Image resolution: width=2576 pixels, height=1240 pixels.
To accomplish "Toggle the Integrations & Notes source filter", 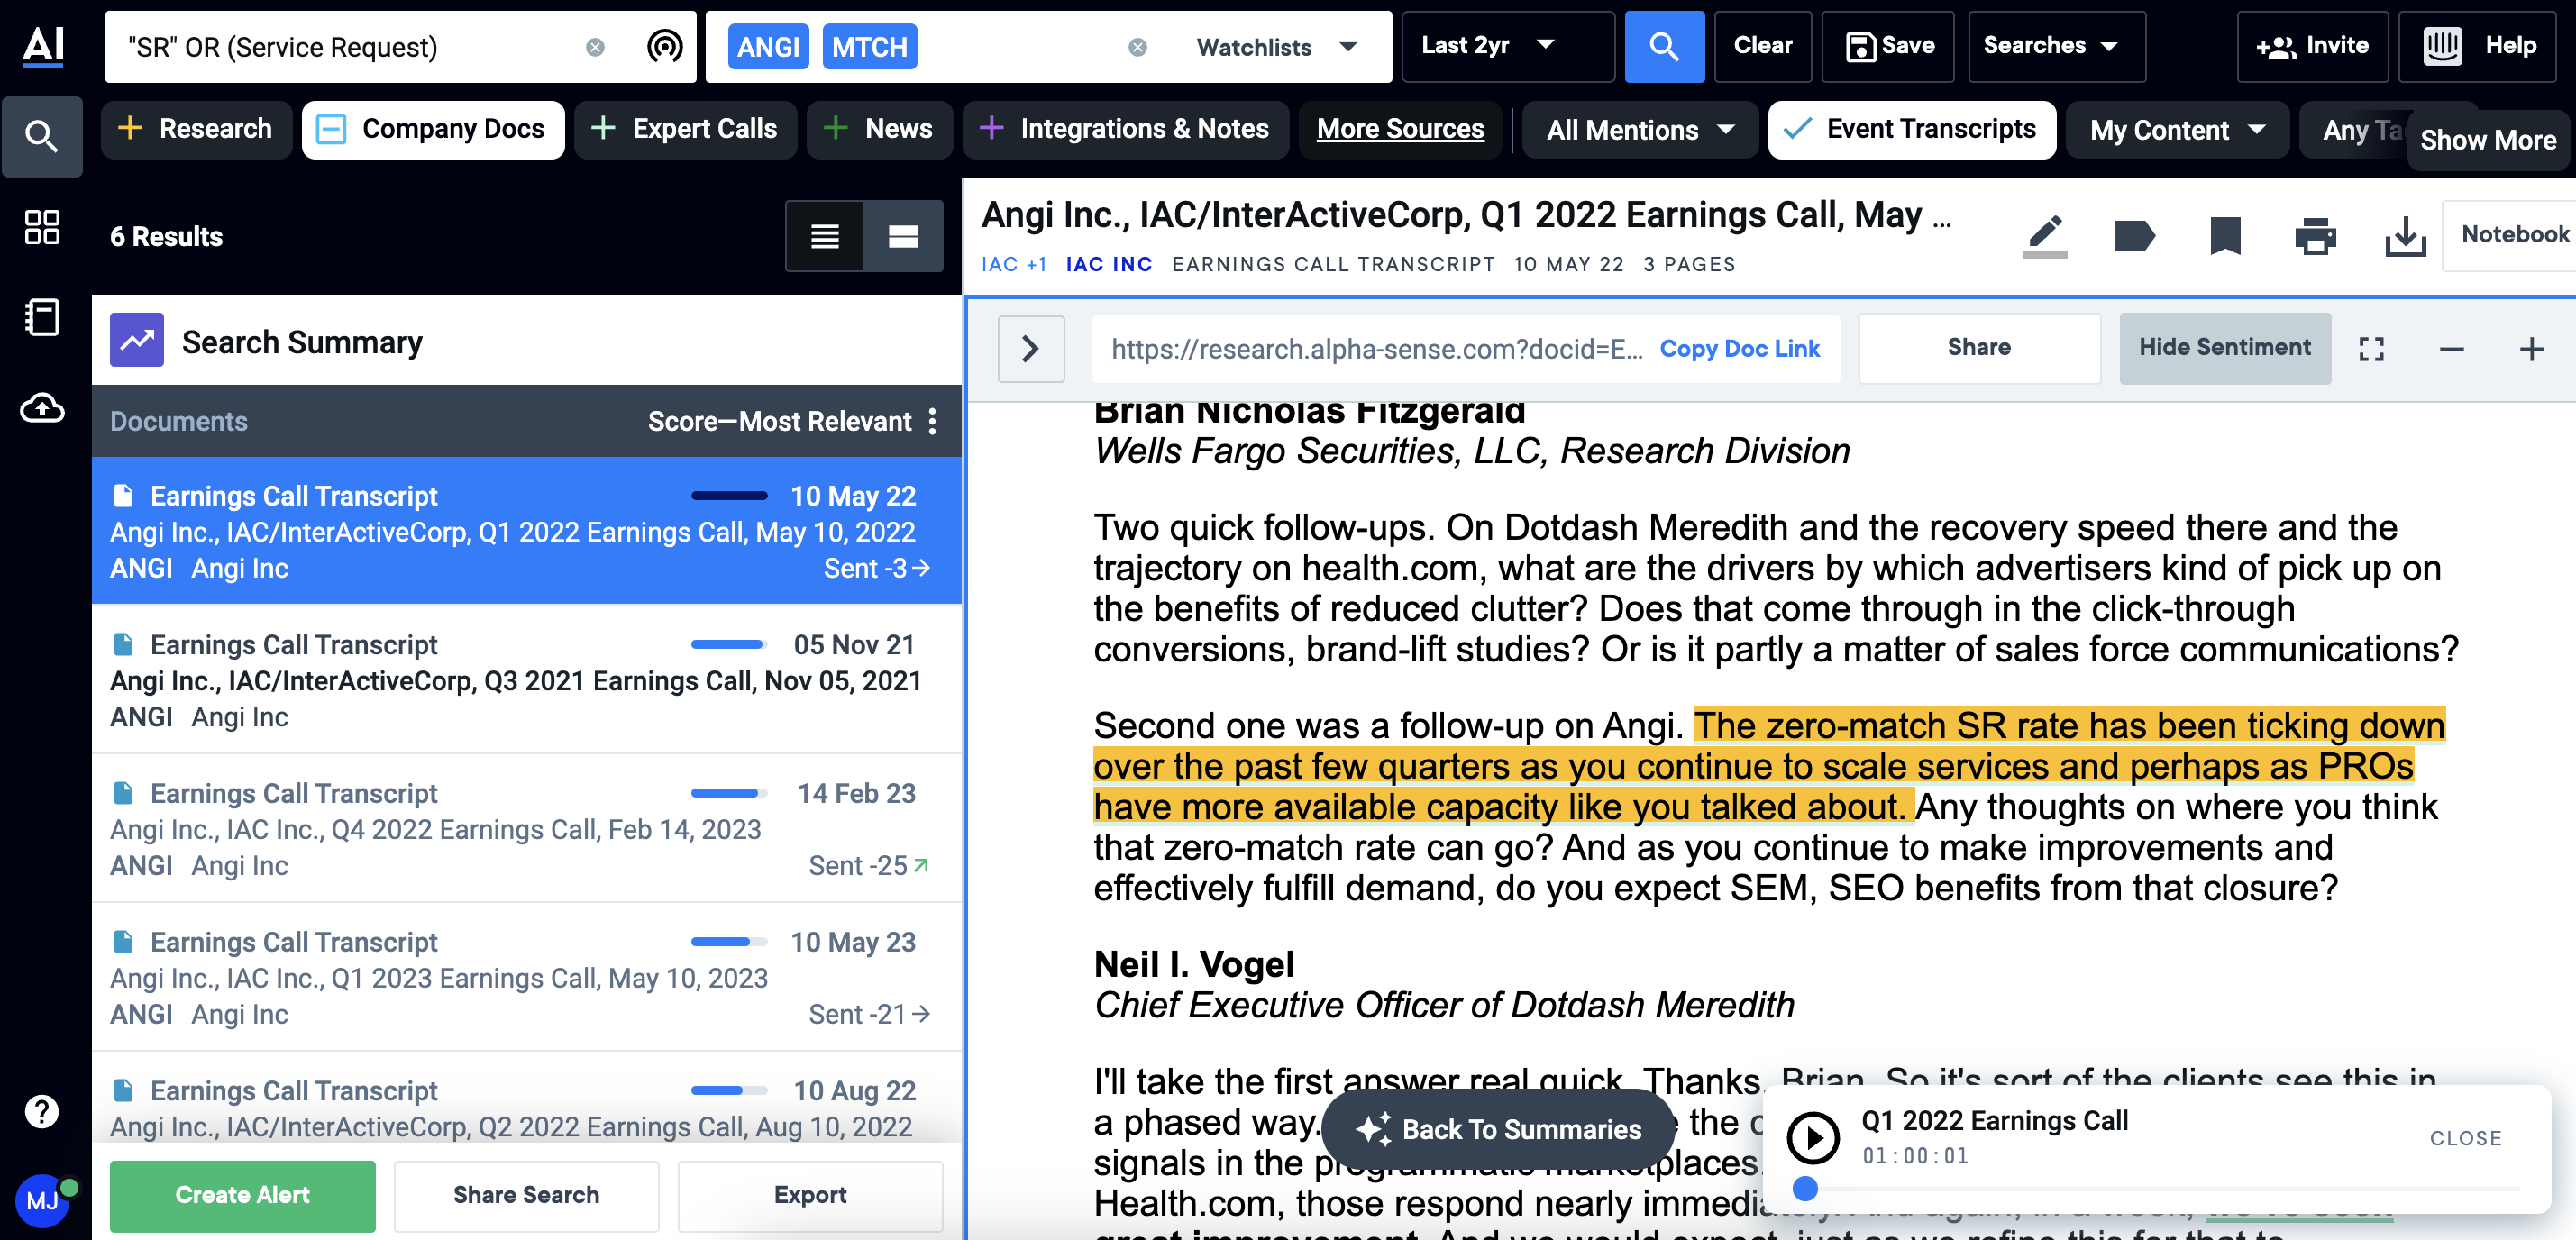I will (1126, 129).
